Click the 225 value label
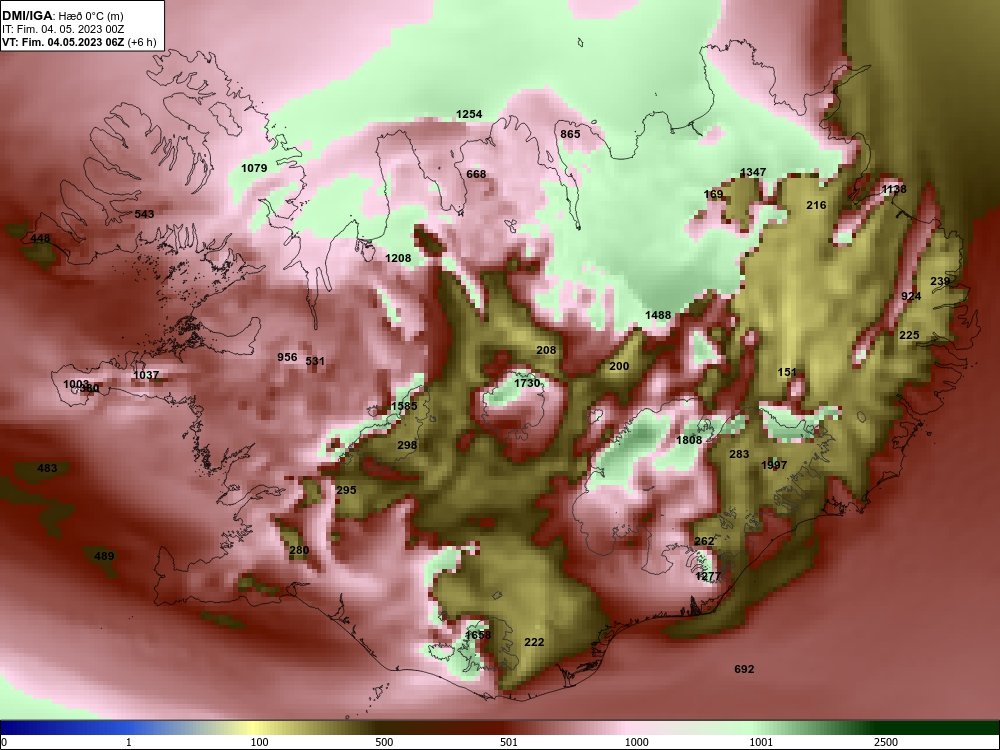Viewport: 1000px width, 750px height. [909, 335]
